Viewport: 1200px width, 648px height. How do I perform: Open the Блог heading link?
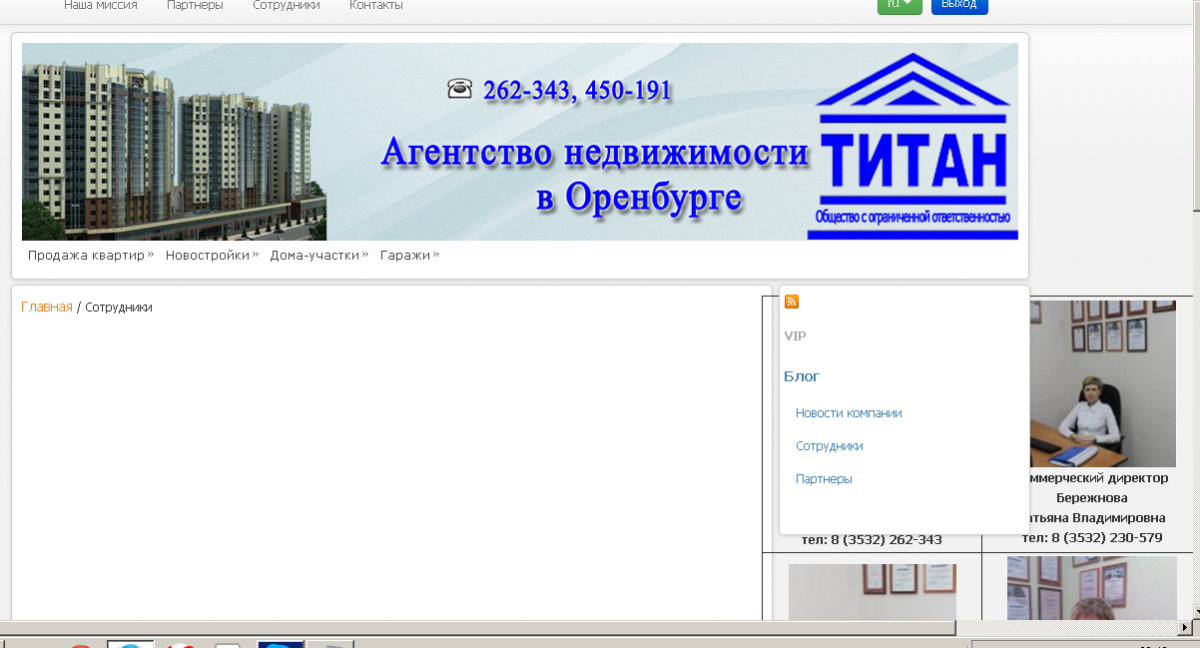tap(802, 376)
